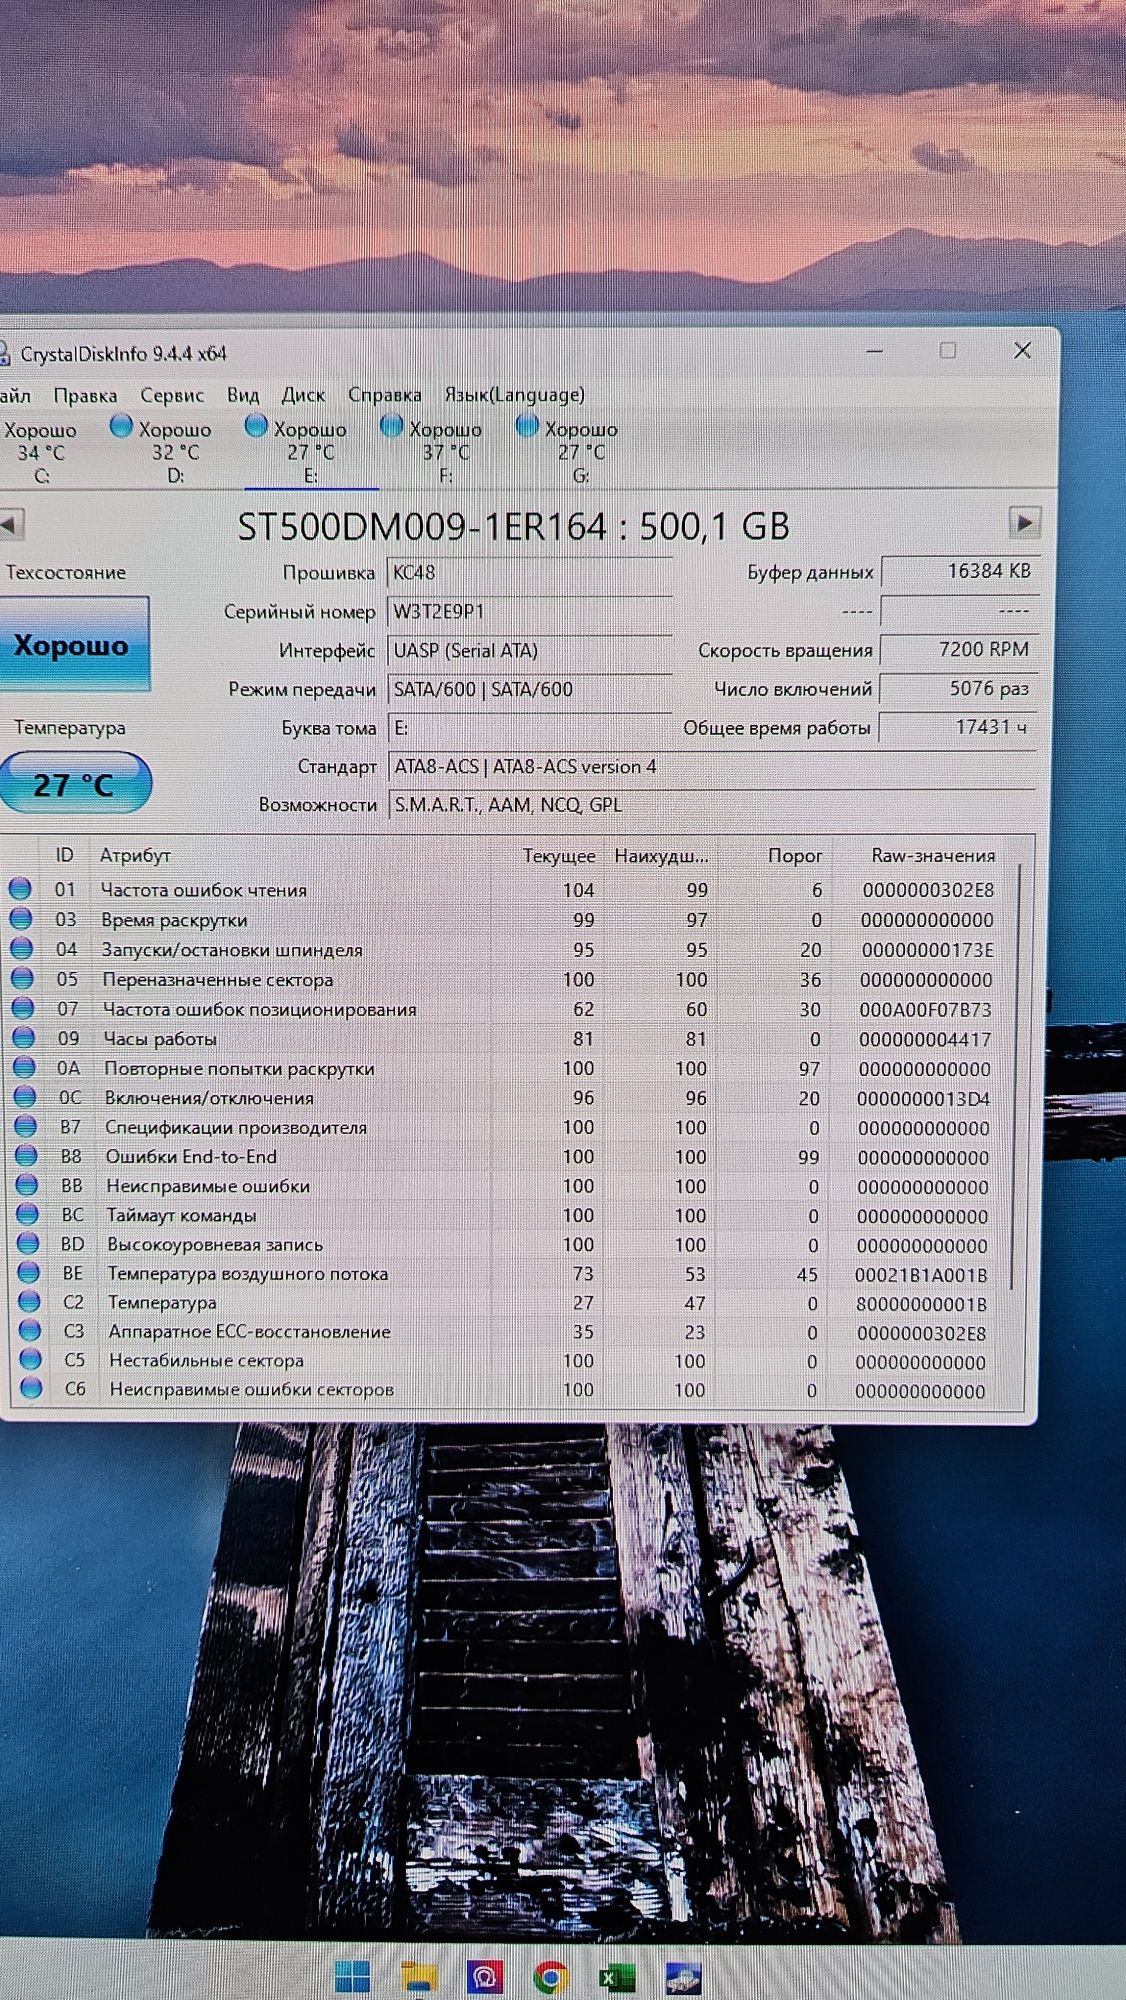Open File Explorer from taskbar
The width and height of the screenshot is (1126, 2000).
[419, 1977]
